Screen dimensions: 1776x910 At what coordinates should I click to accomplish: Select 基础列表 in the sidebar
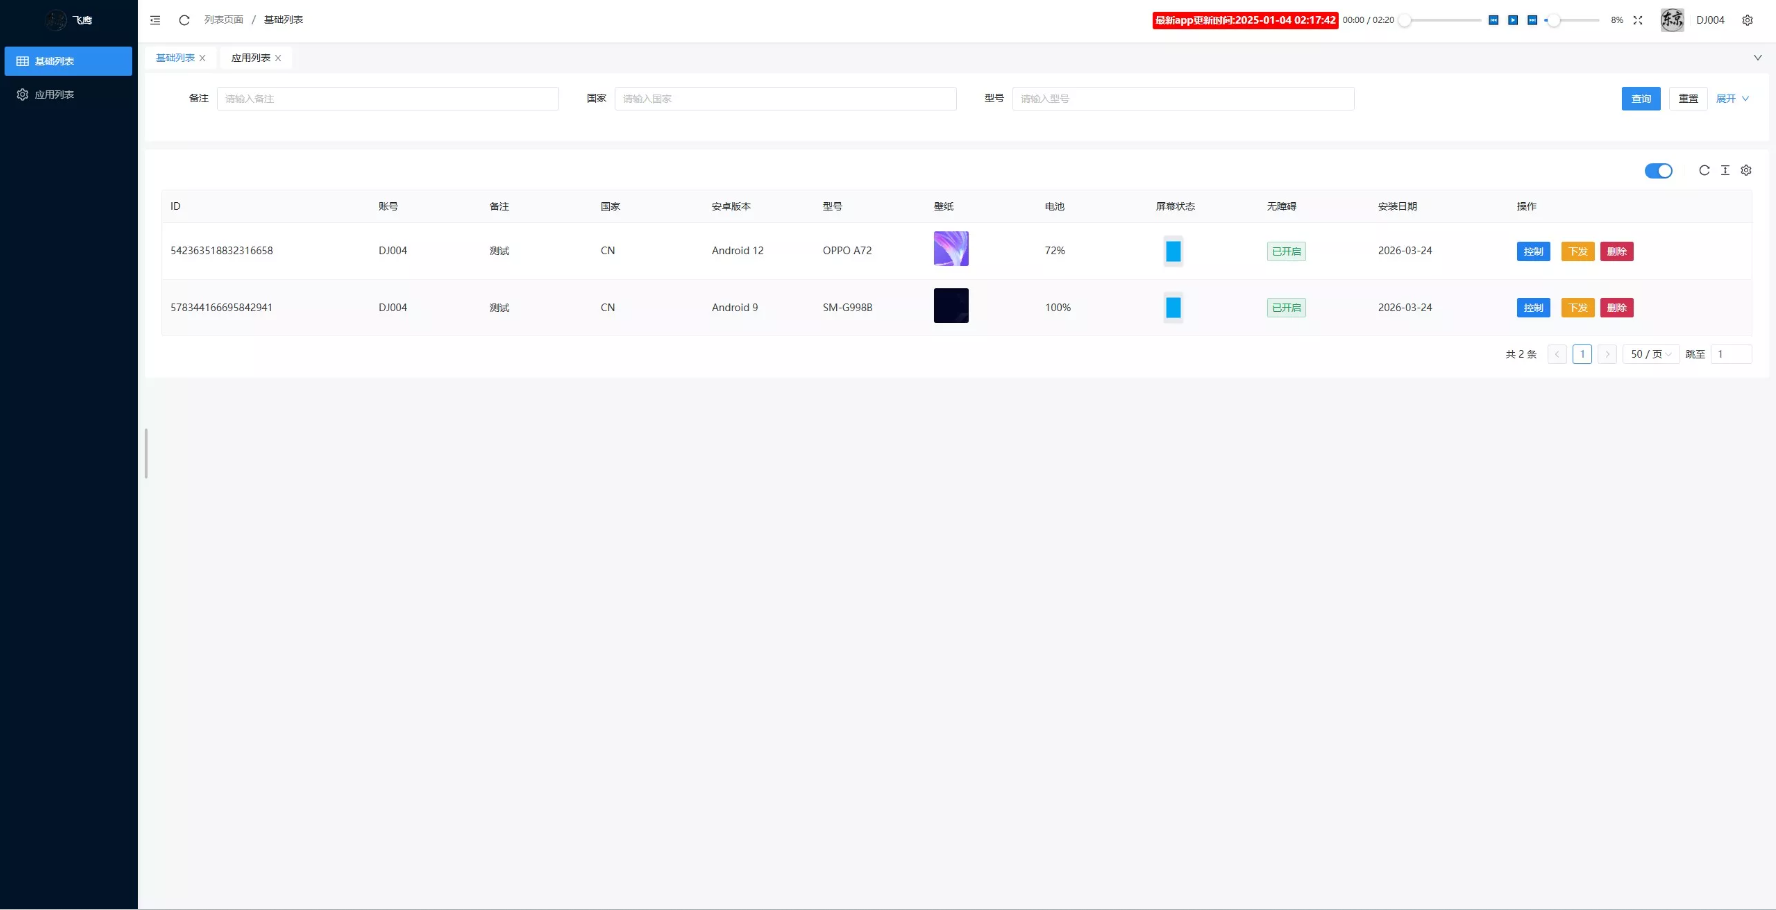68,61
